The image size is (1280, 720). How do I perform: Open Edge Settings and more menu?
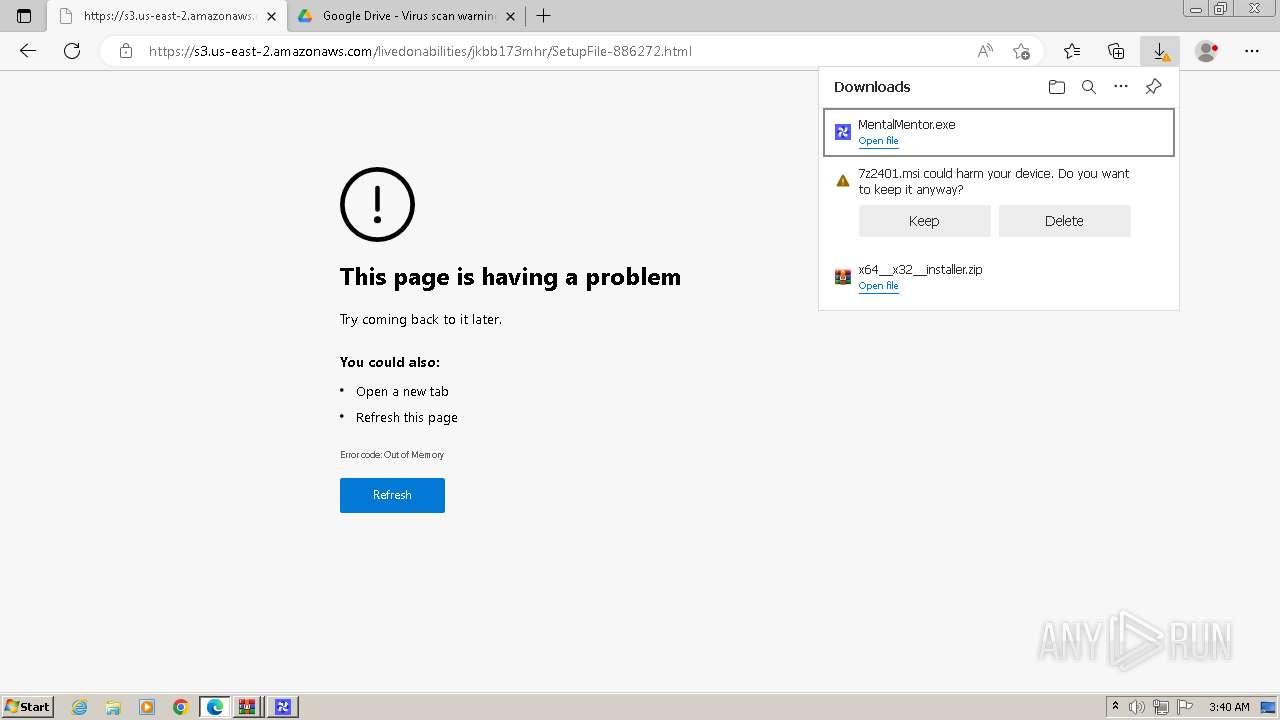[1252, 51]
